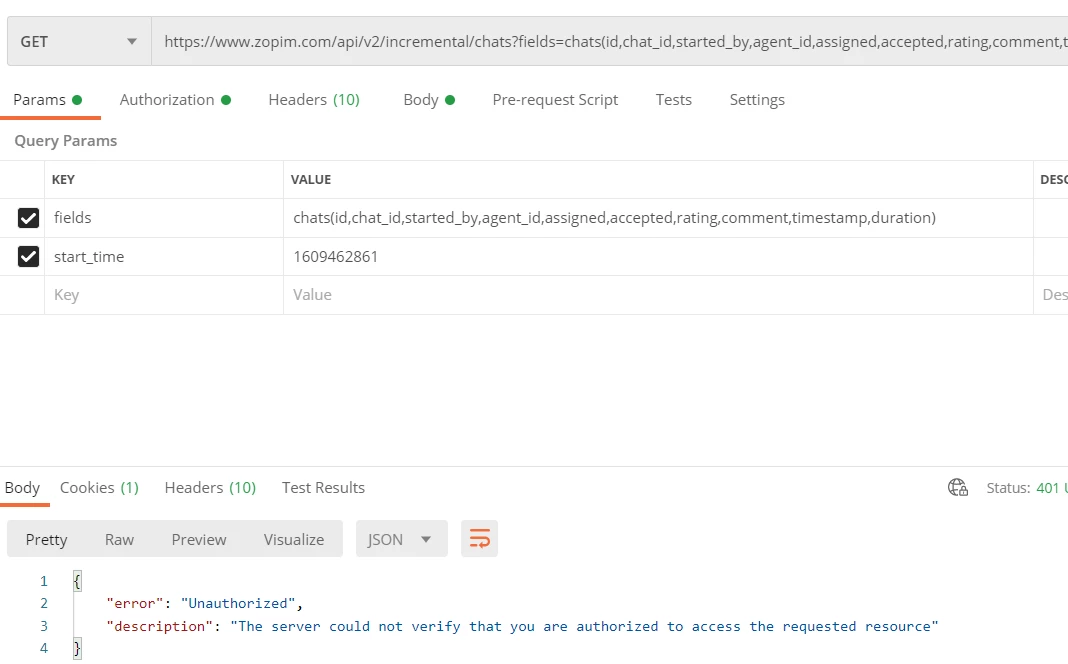
Task: Click the Status: 401 text
Action: pos(1026,488)
